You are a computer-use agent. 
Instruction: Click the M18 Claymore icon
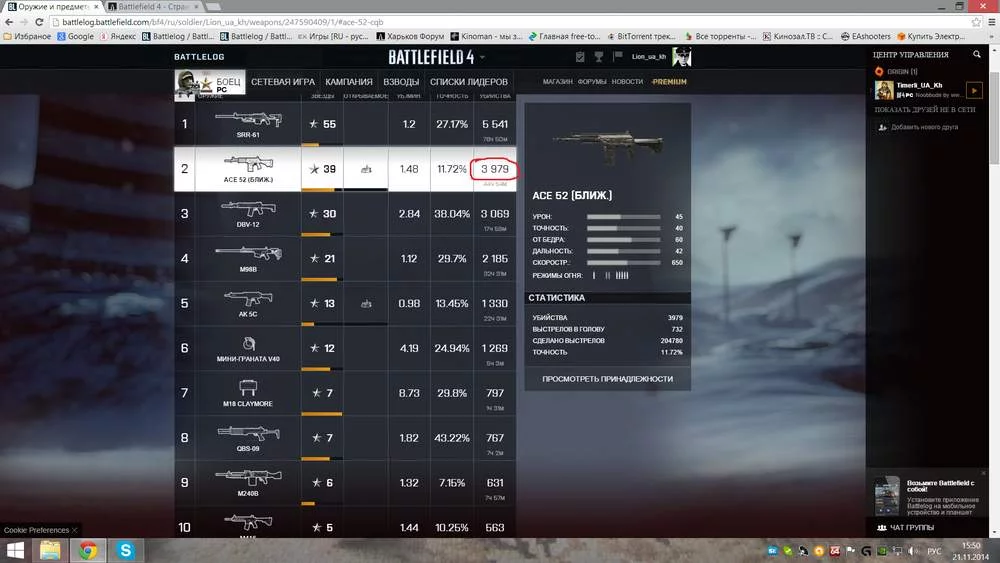(x=248, y=388)
